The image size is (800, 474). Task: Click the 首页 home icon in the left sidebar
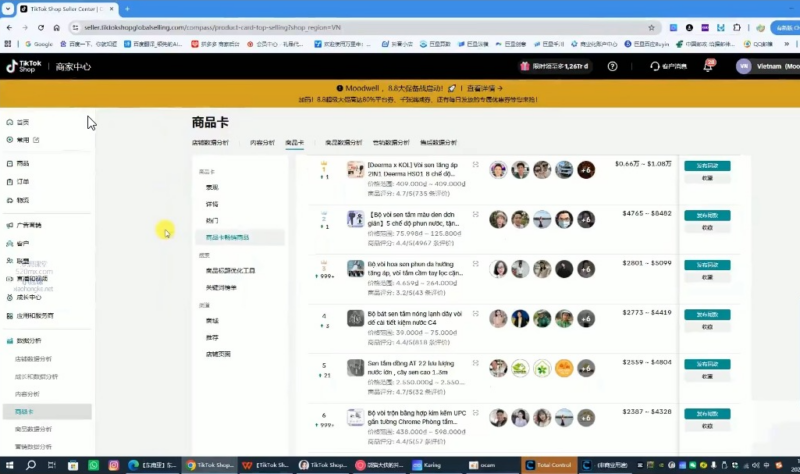pyautogui.click(x=10, y=122)
